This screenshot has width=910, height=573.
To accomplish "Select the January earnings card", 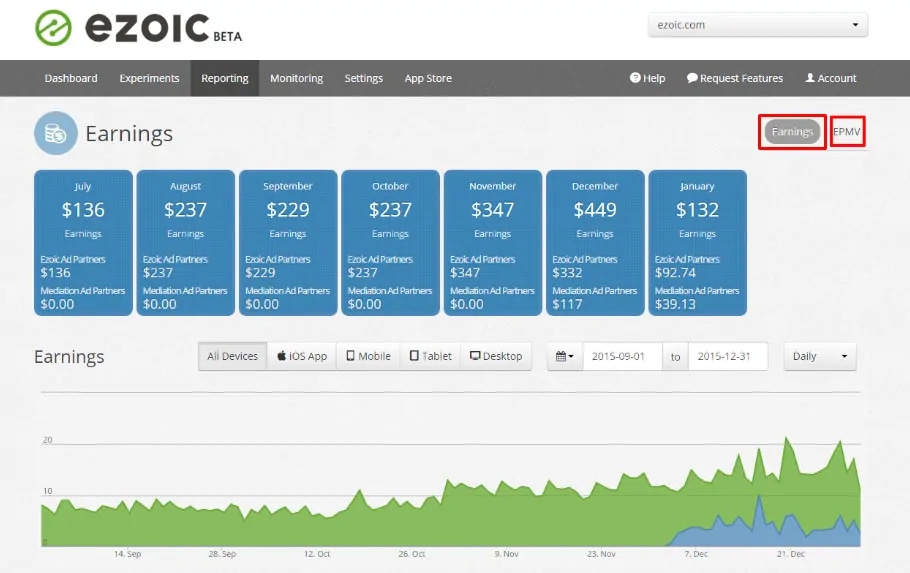I will pyautogui.click(x=698, y=243).
